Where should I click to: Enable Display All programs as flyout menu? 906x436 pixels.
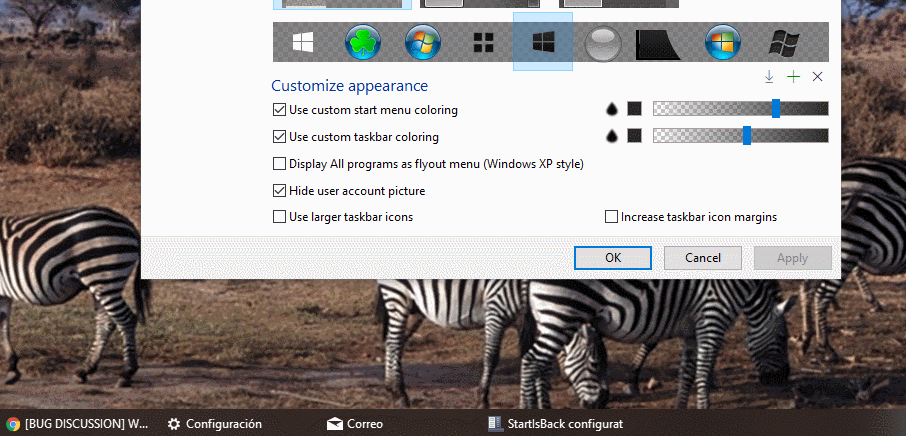tap(279, 164)
